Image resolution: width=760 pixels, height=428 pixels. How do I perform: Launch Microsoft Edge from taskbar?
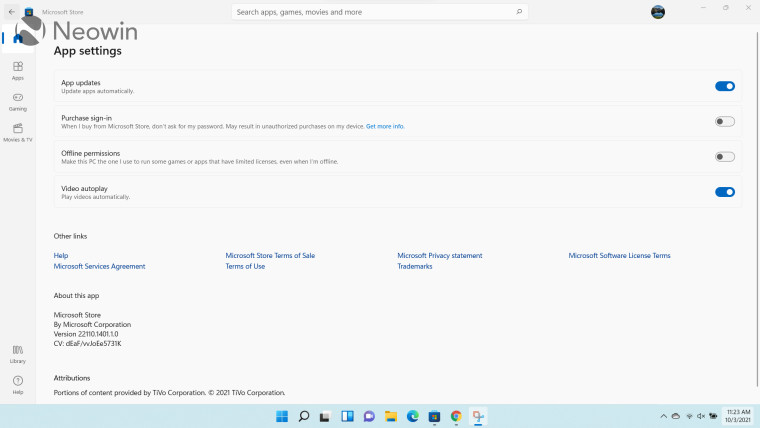412,416
